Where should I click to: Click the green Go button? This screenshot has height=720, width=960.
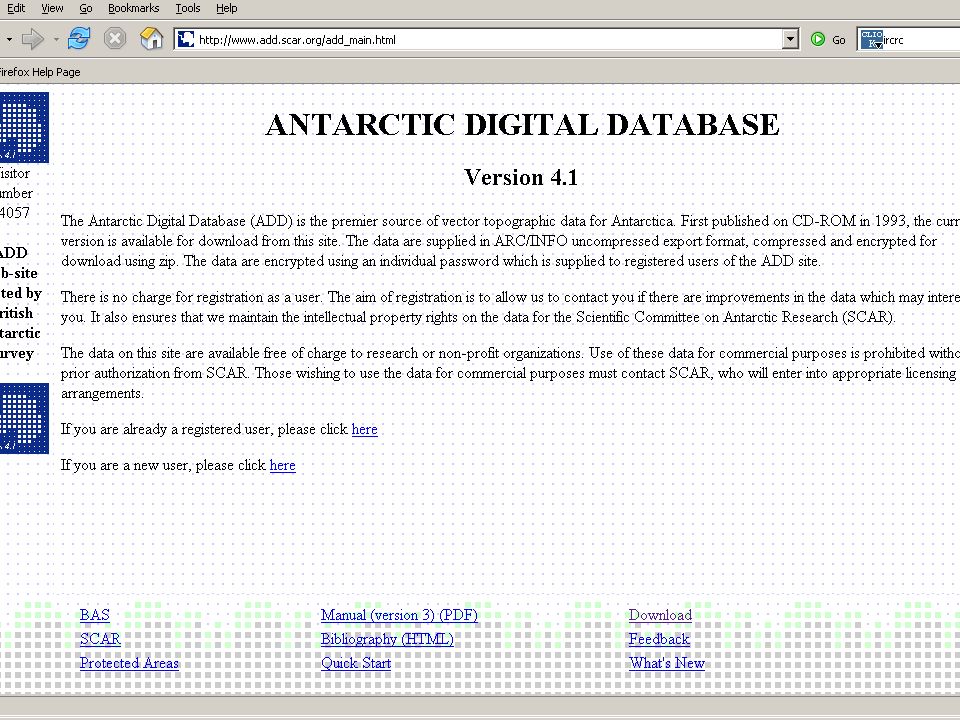(x=828, y=40)
